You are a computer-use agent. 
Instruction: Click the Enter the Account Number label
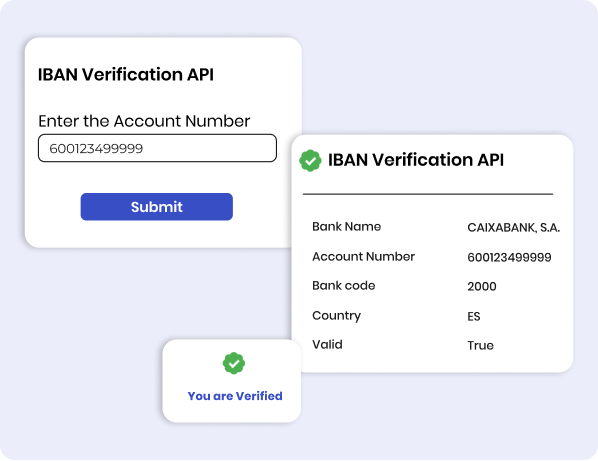(144, 121)
